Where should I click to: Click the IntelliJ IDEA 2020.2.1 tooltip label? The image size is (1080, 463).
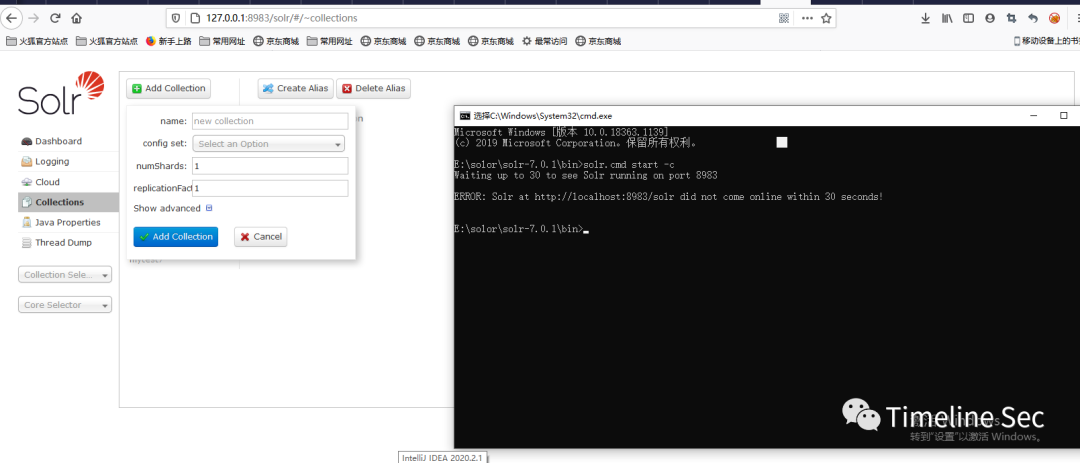(444, 457)
